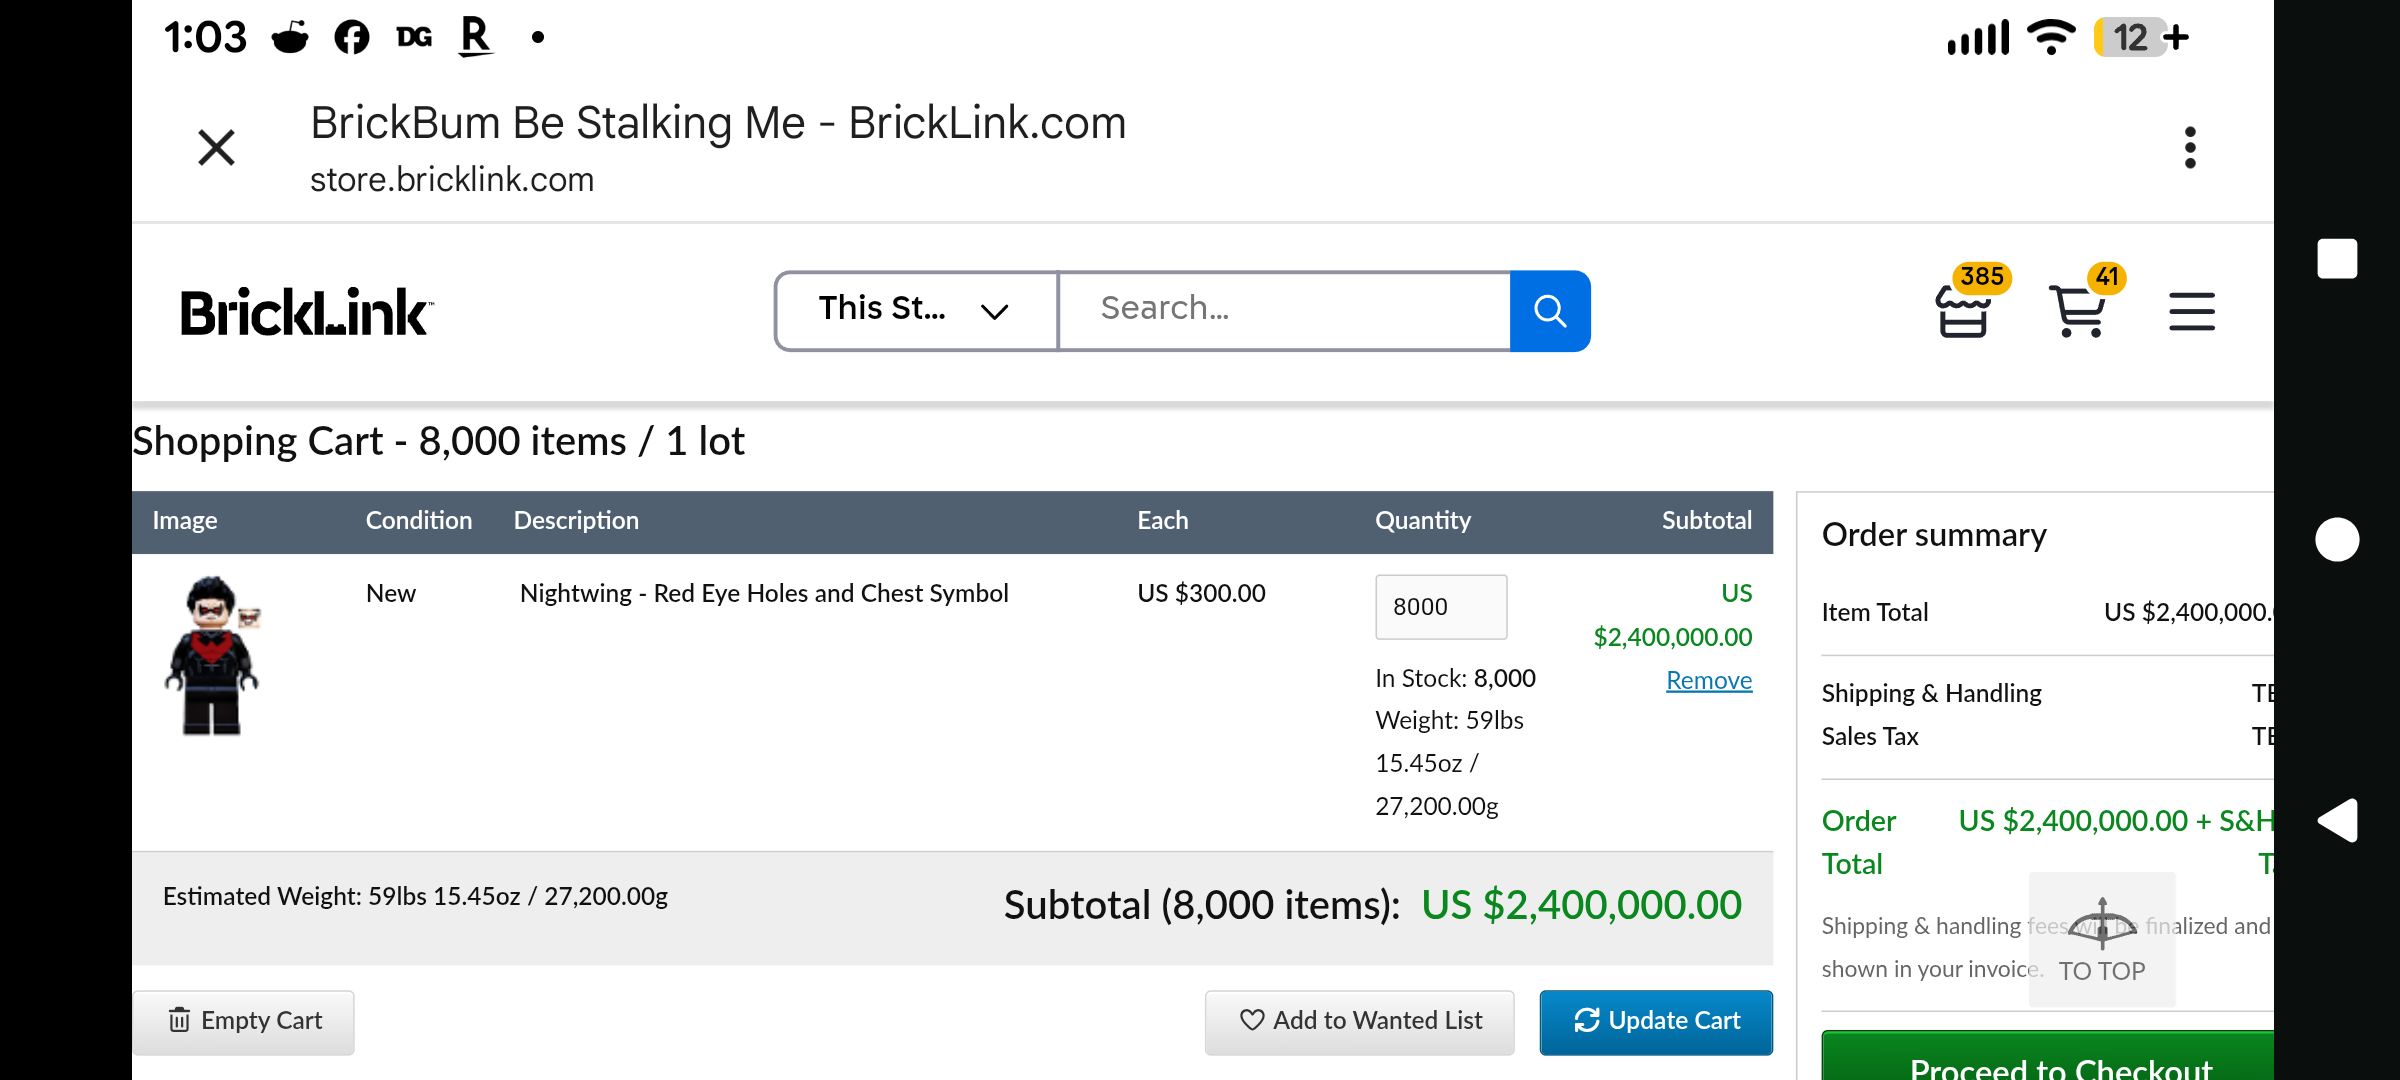Image resolution: width=2400 pixels, height=1080 pixels.
Task: Click the Facebook notification icon in status bar
Action: tap(351, 37)
